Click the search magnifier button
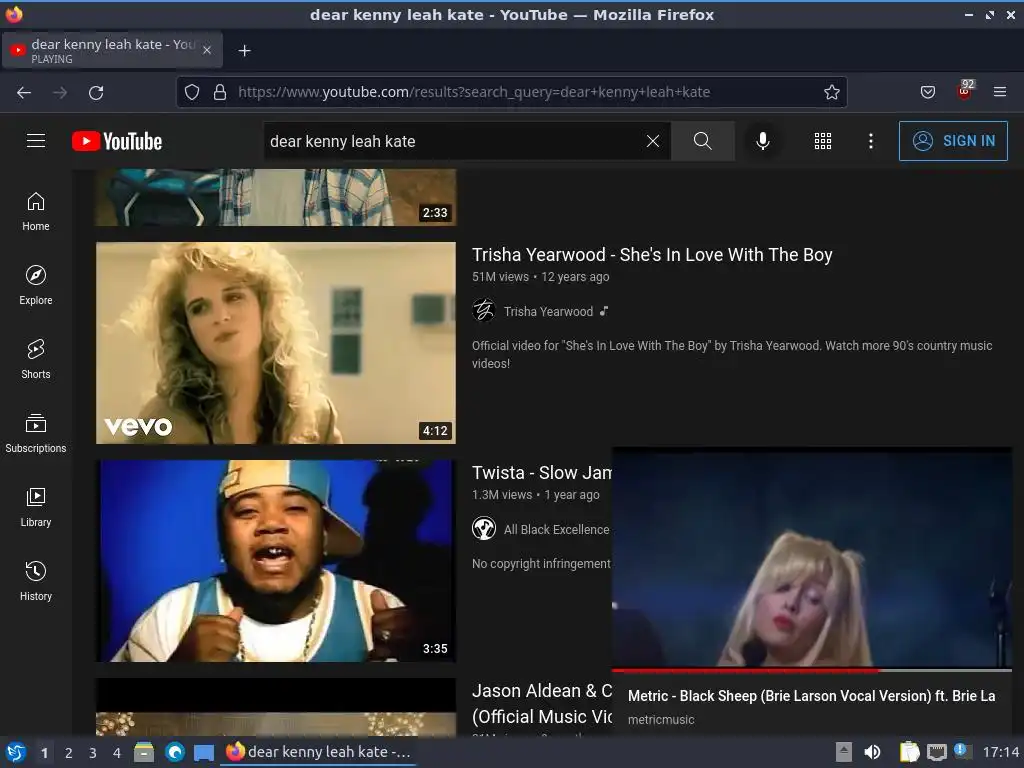 pos(703,141)
